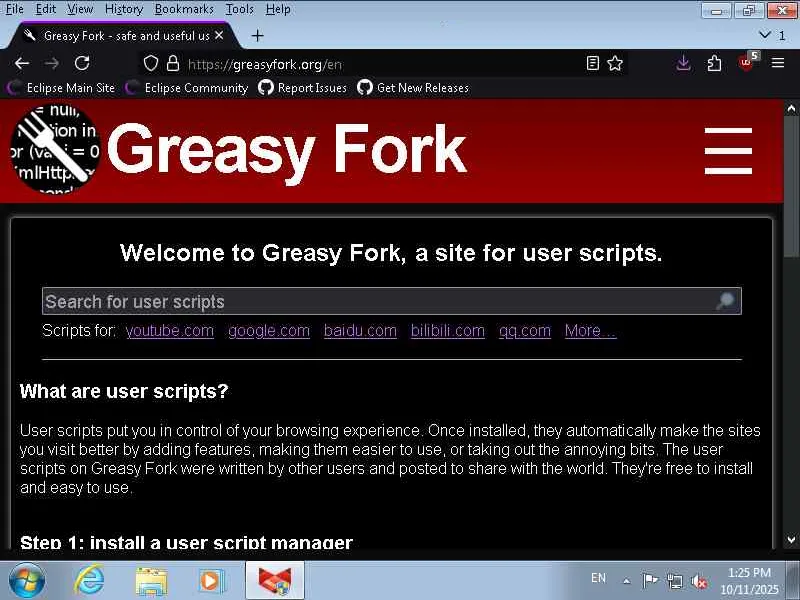Open scripts for baidu.com
Viewport: 800px width, 600px height.
[360, 331]
